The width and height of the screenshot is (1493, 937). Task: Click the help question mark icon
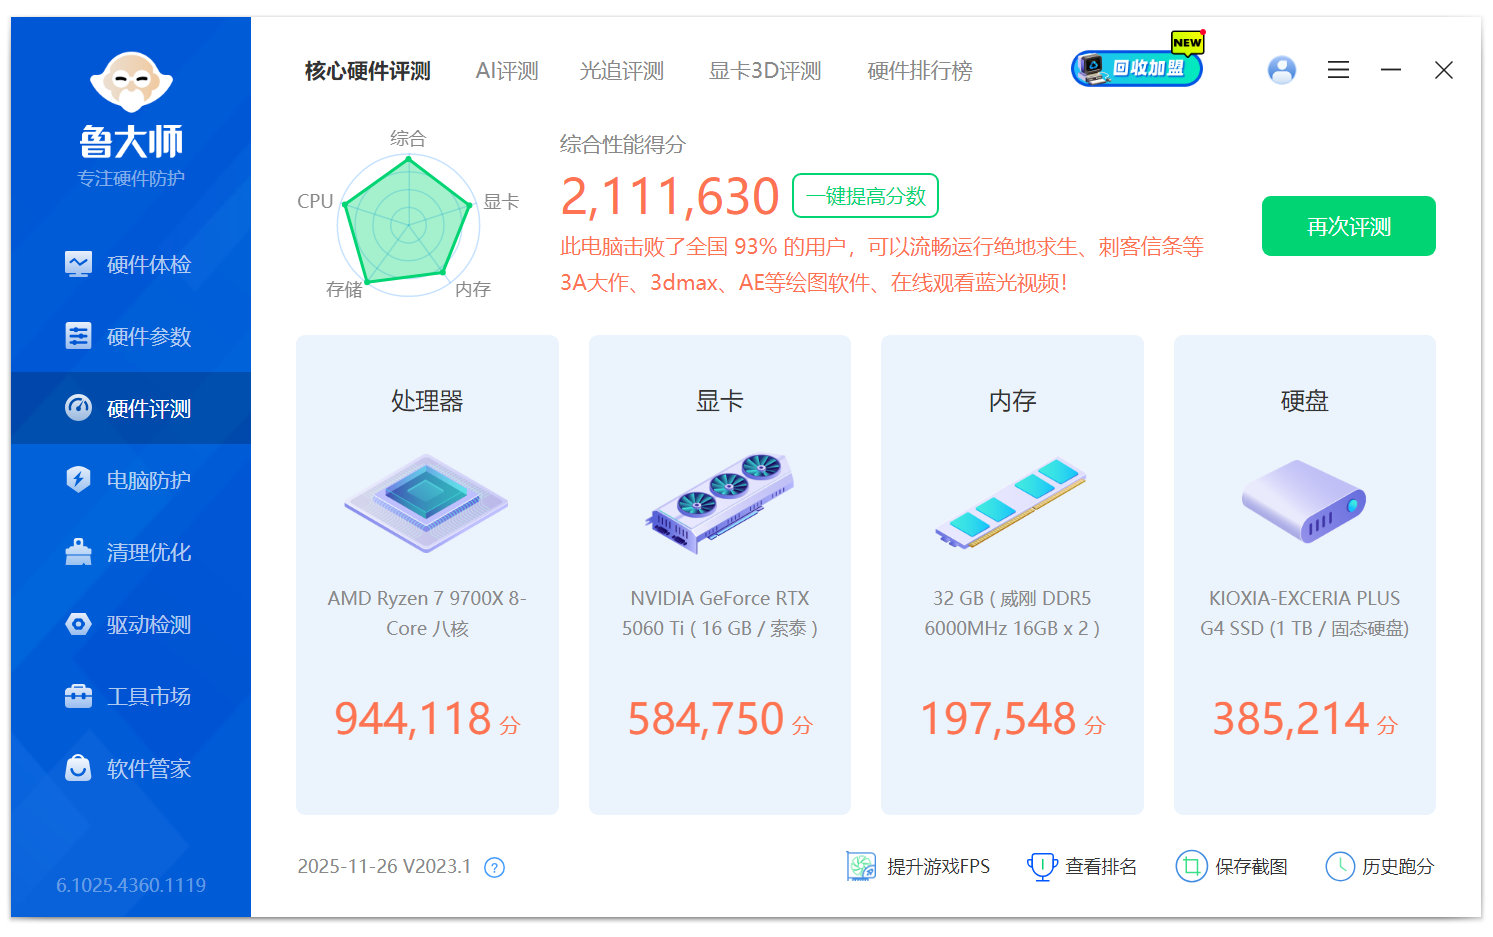coord(494,867)
